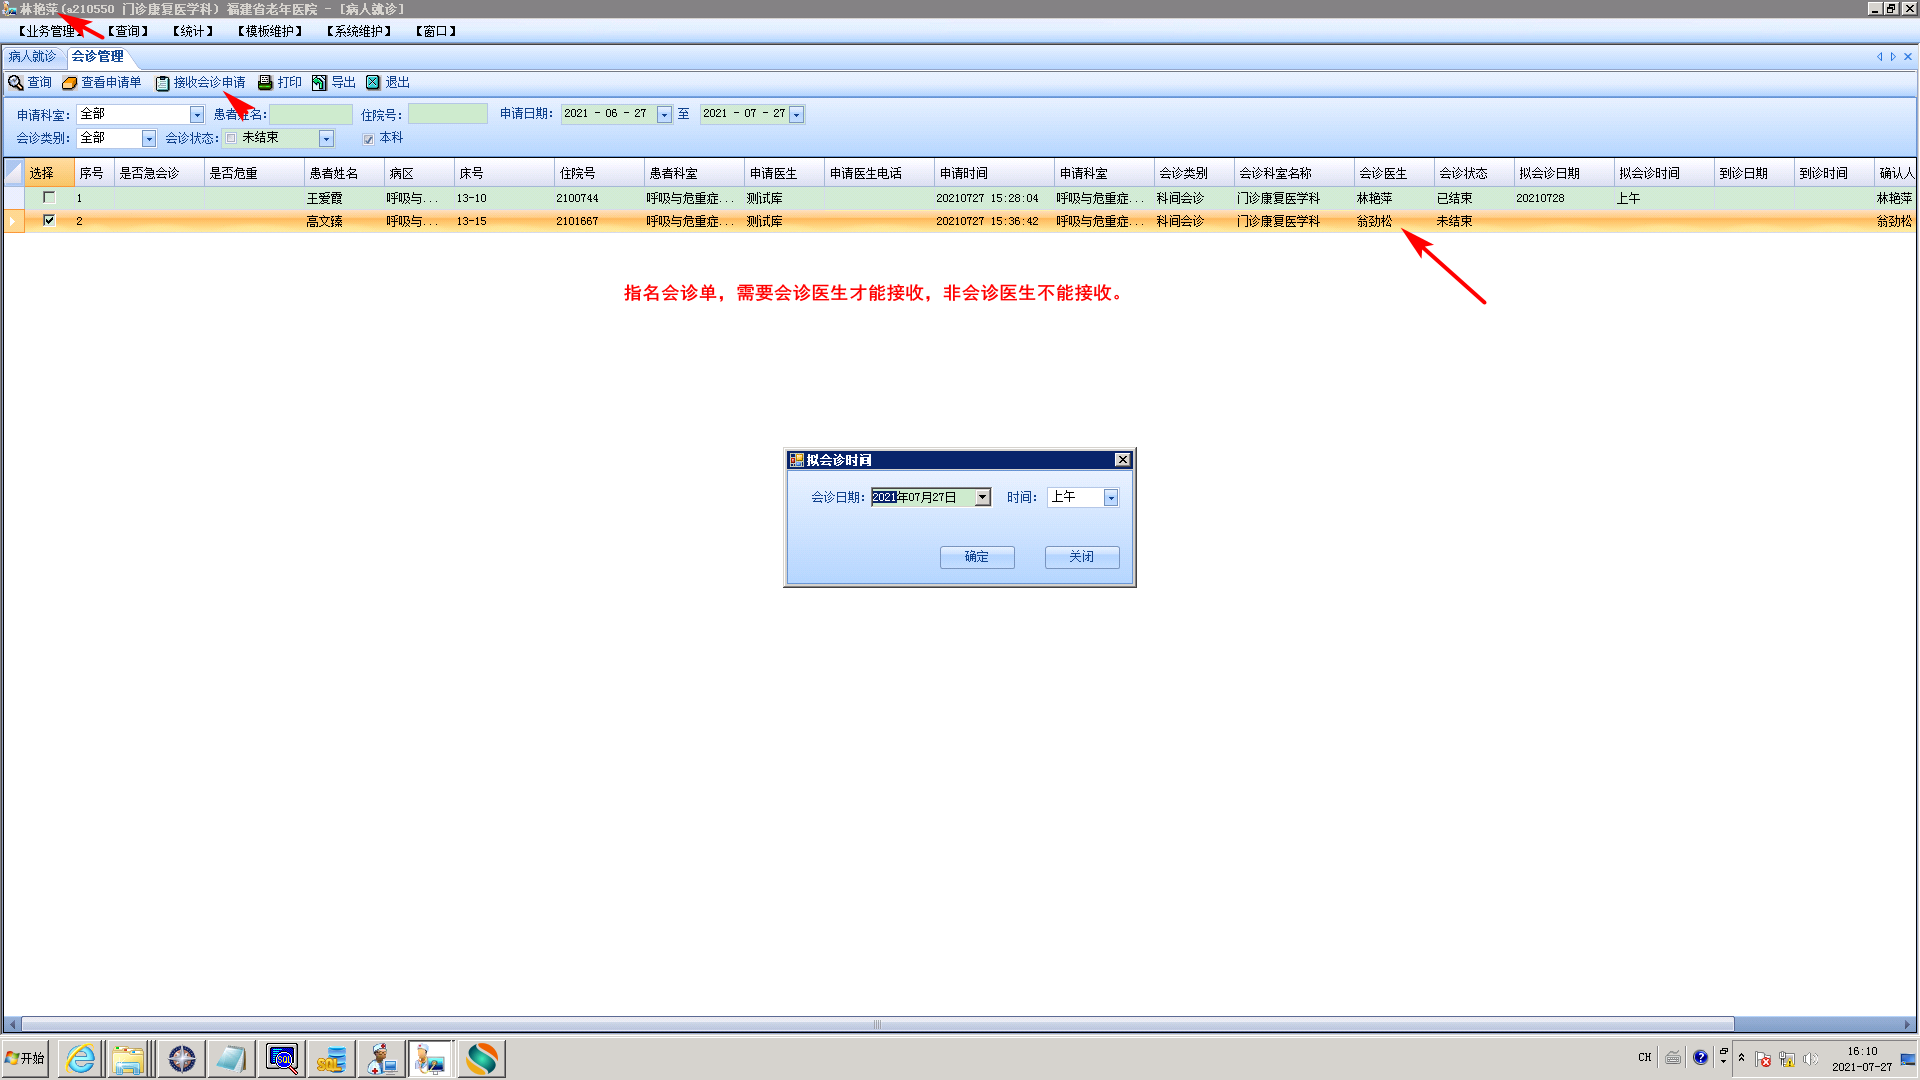This screenshot has height=1080, width=1920.
Task: Open 查看申请单 from the toolbar
Action: pyautogui.click(x=102, y=83)
